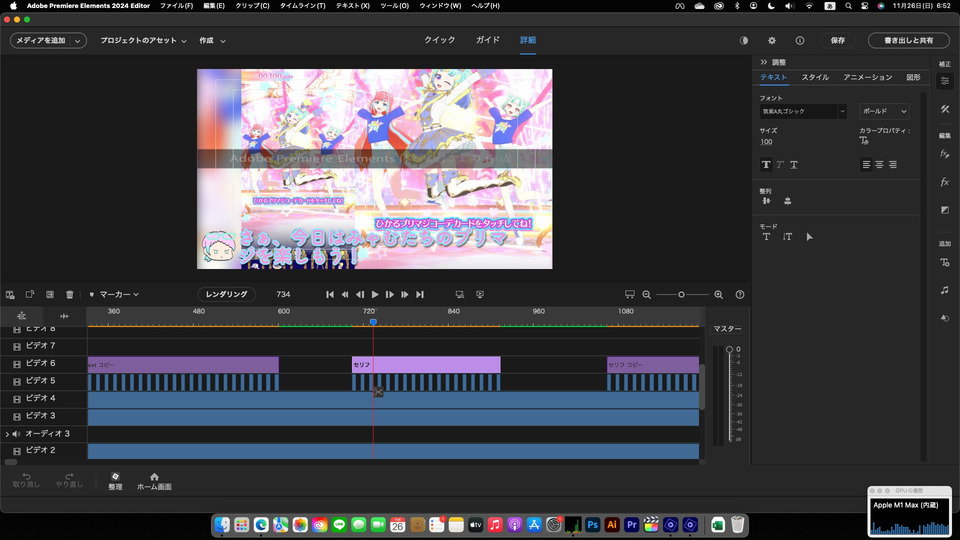
Task: Switch to the ガイド mode tab
Action: pyautogui.click(x=488, y=40)
